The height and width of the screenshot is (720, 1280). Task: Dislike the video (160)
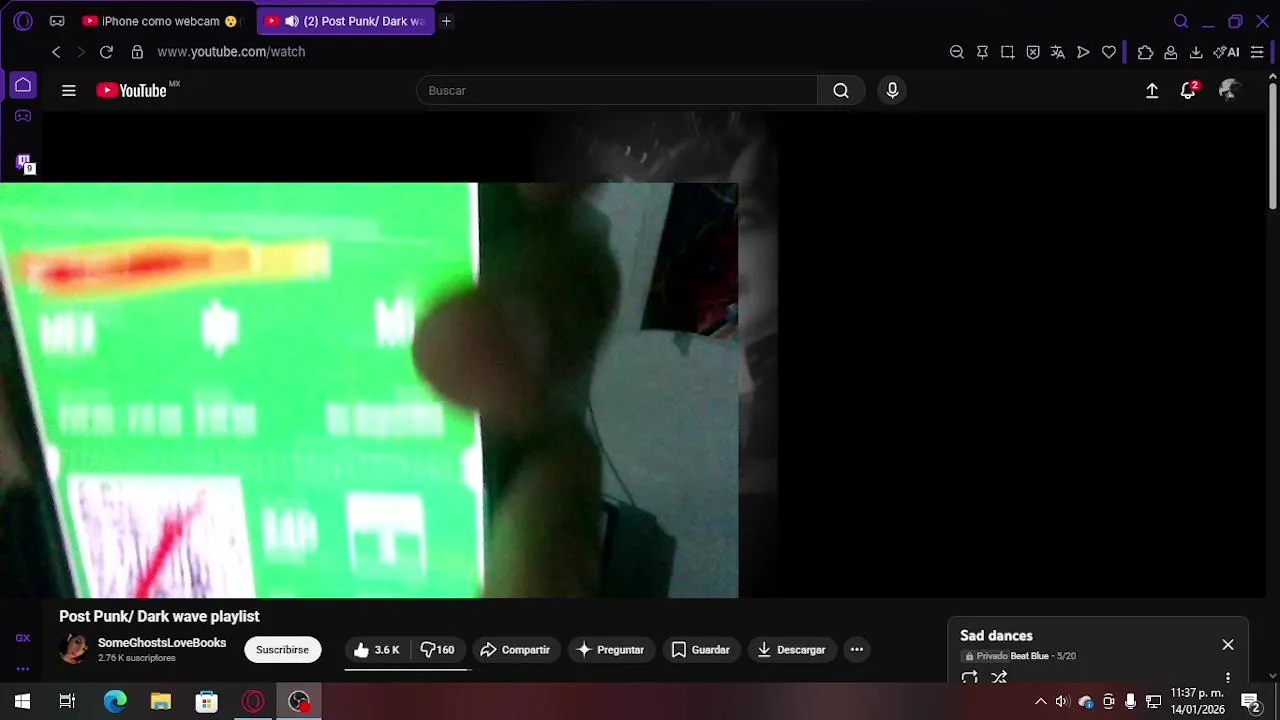[437, 650]
